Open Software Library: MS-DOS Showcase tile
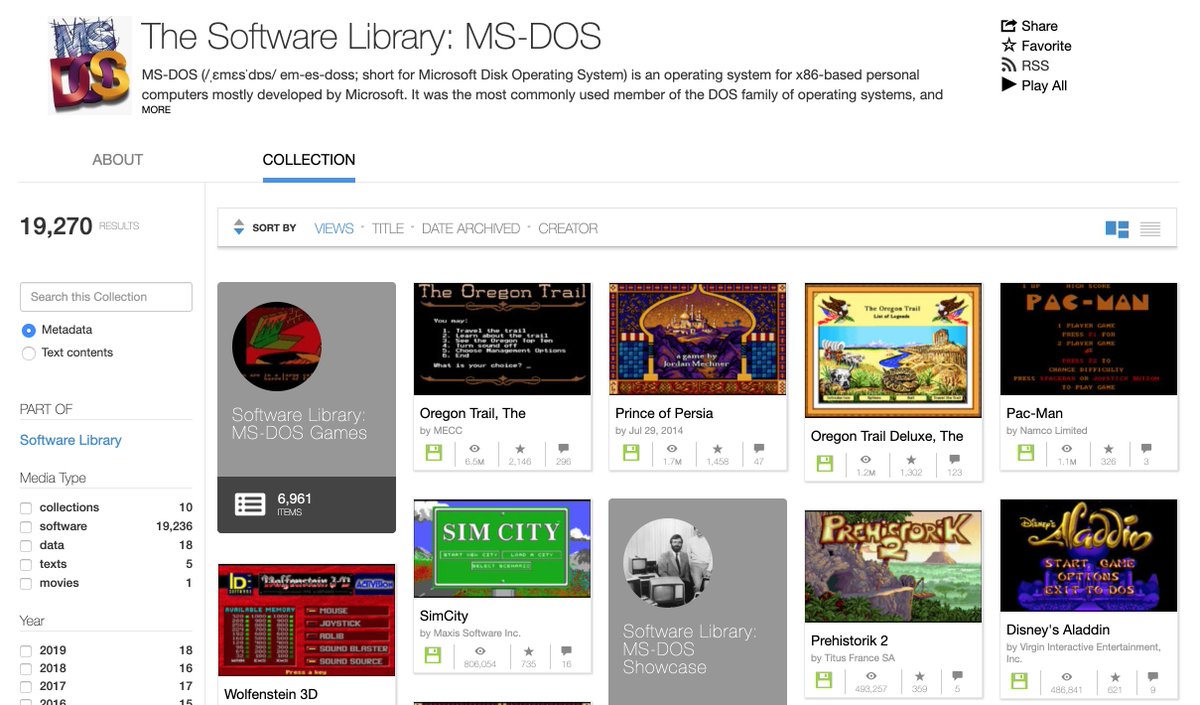1200x705 pixels. coord(697,602)
